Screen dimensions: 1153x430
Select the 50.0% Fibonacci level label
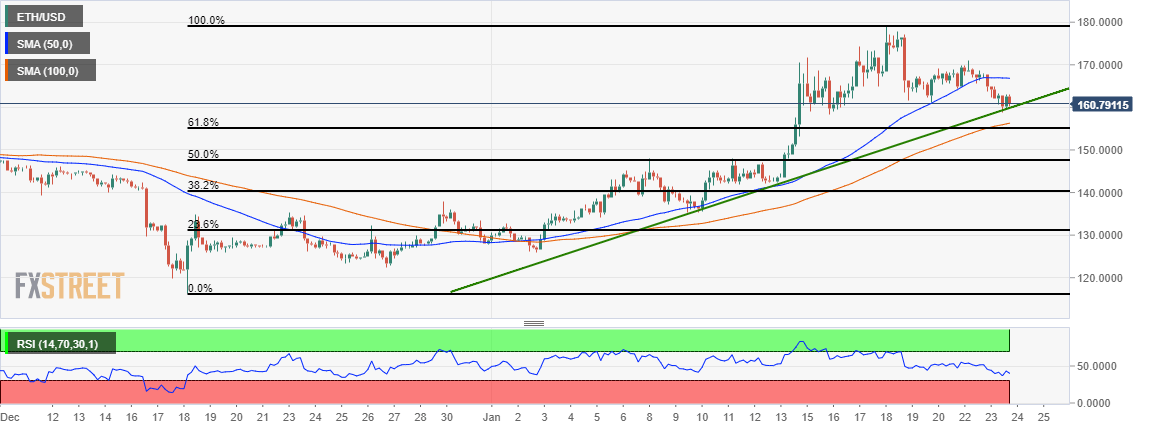click(x=204, y=154)
